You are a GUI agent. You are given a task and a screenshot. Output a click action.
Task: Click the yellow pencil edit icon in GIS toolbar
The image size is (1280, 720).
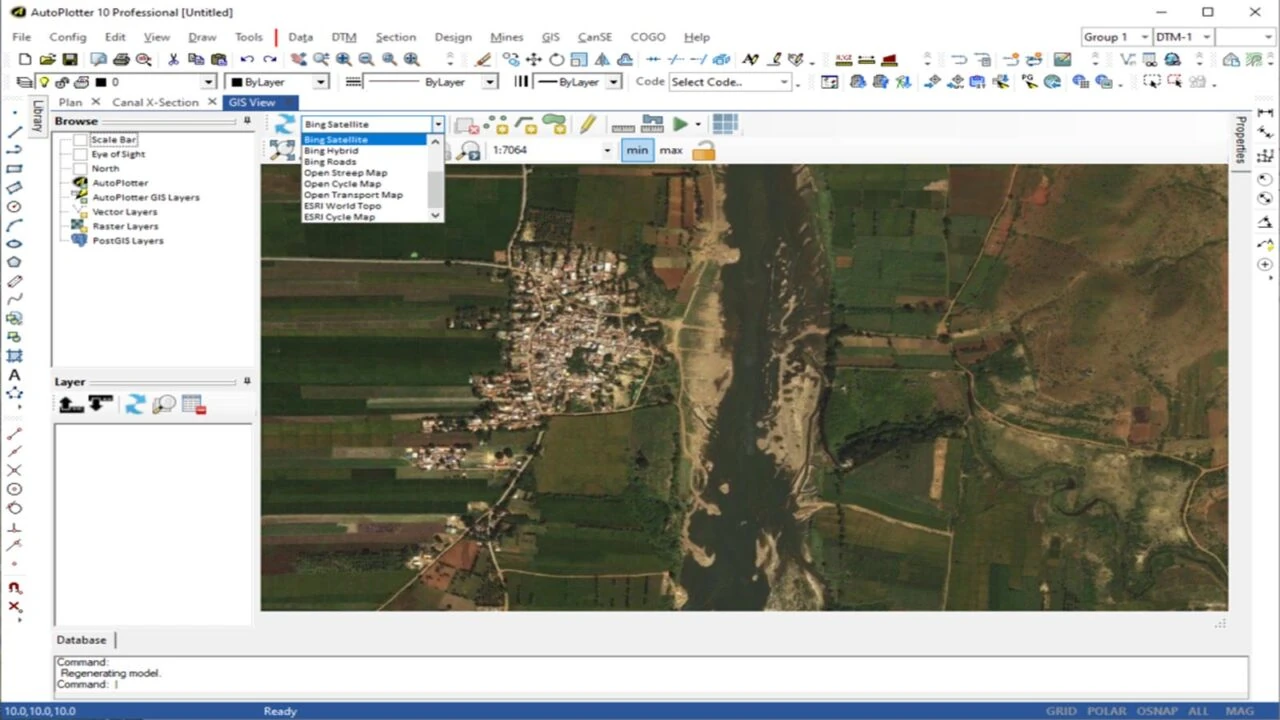pyautogui.click(x=588, y=124)
